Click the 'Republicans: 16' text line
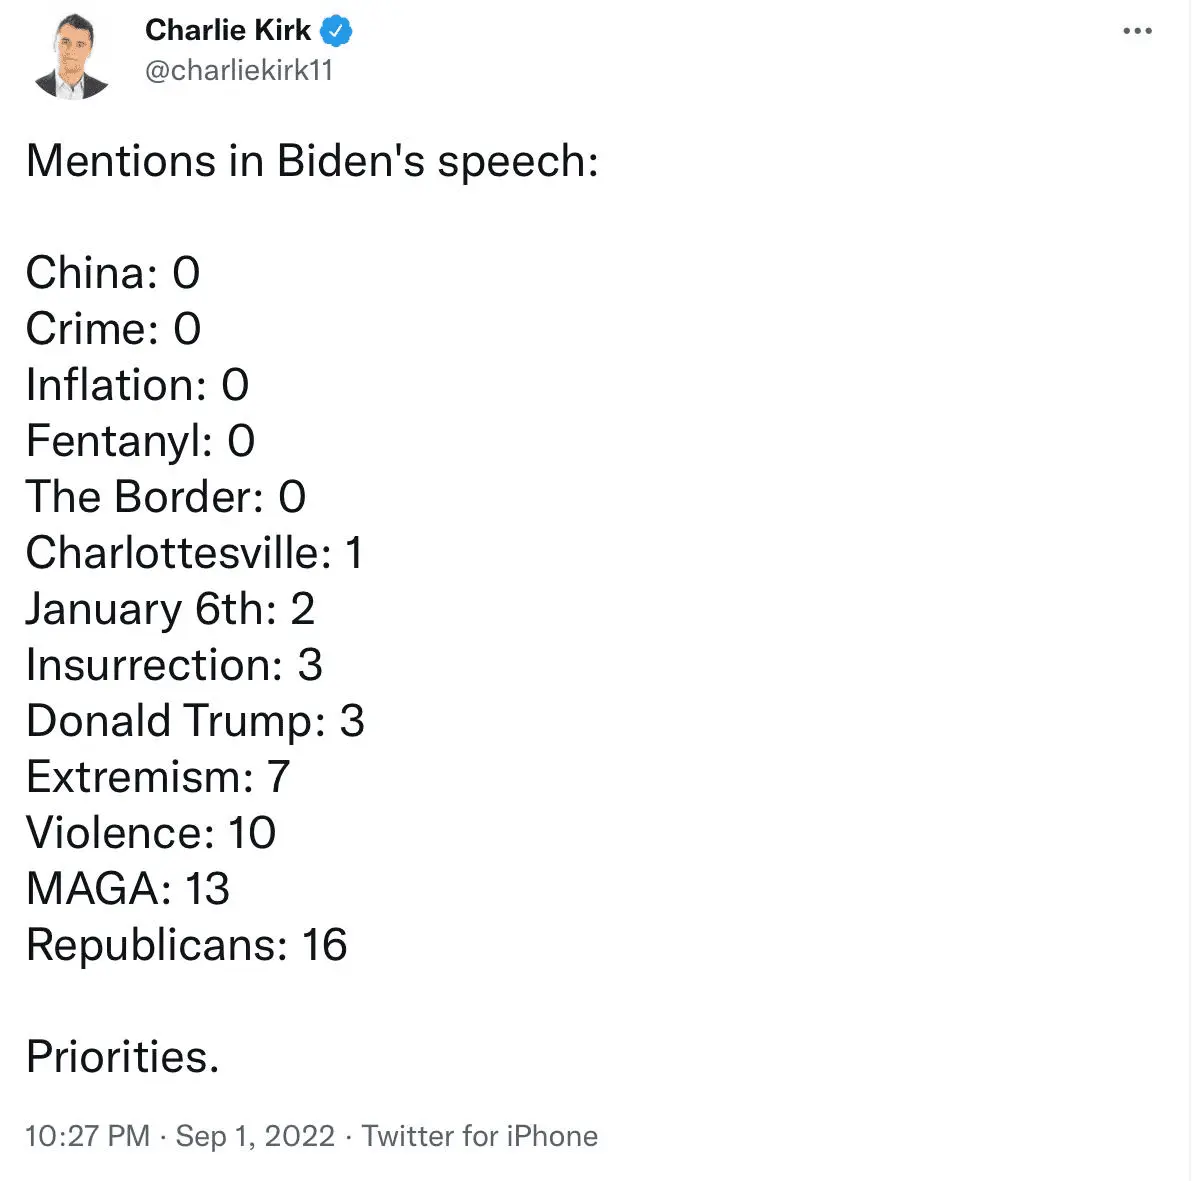This screenshot has height=1181, width=1192. click(187, 945)
